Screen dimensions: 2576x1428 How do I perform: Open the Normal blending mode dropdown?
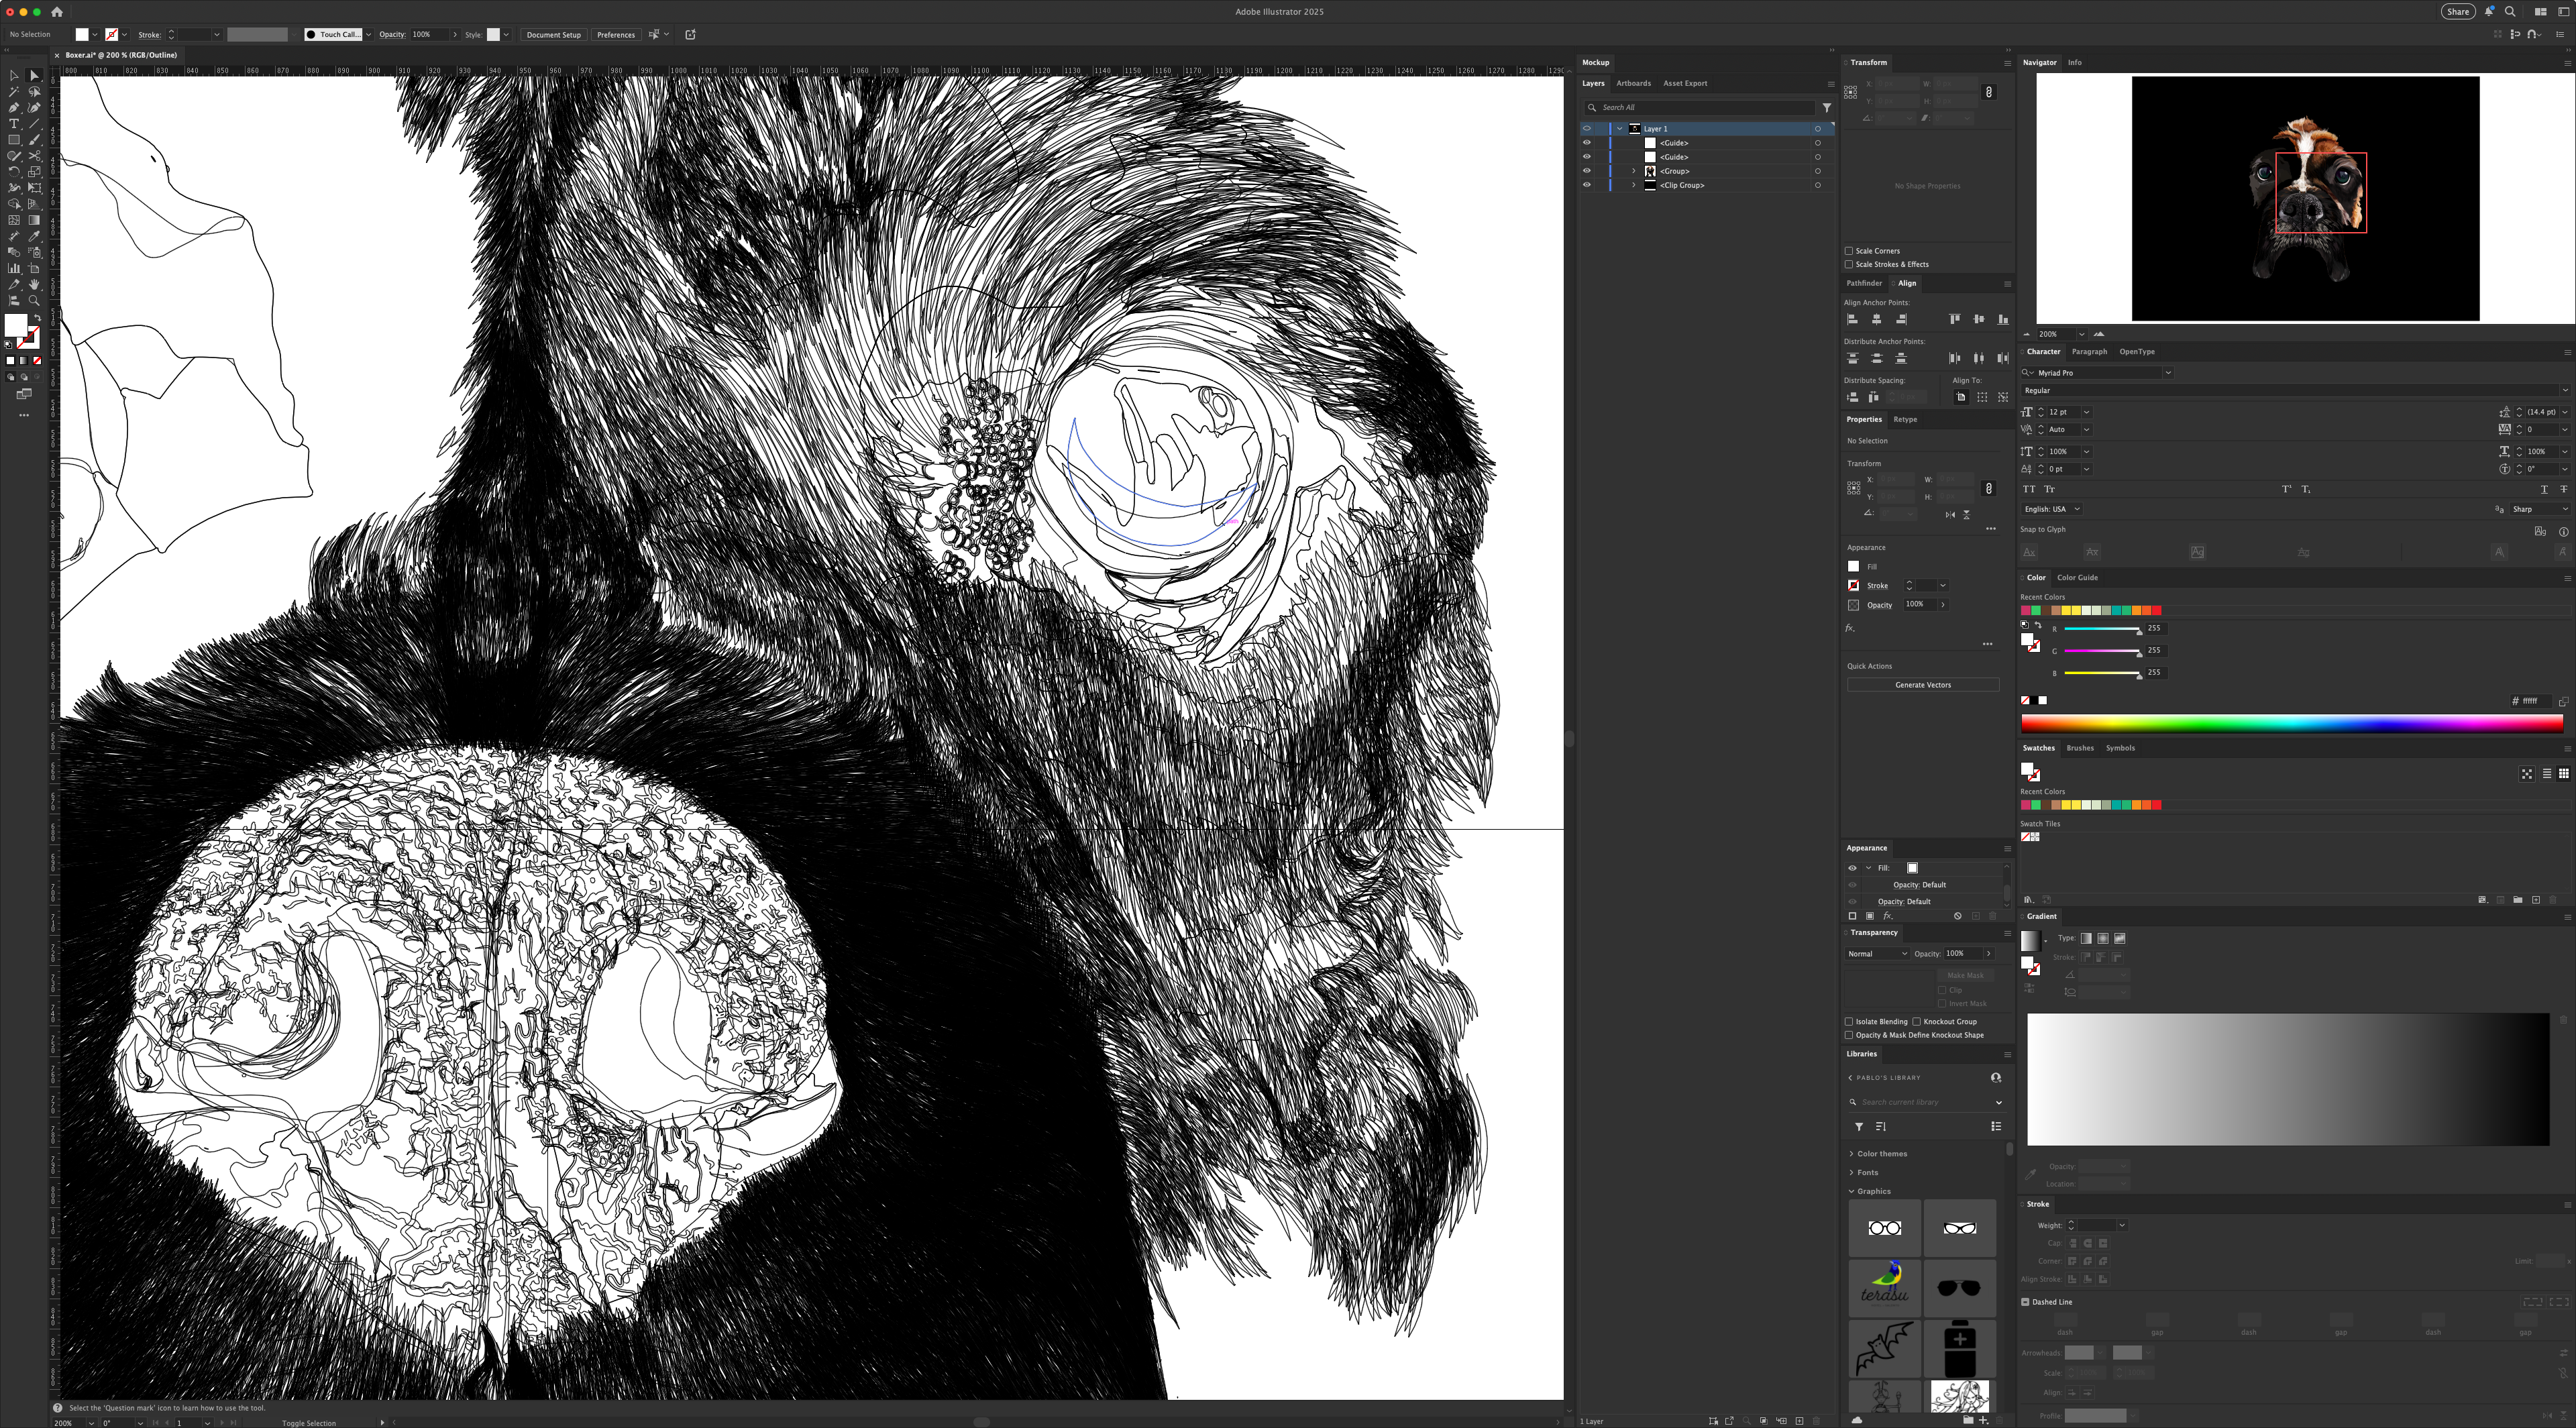tap(1877, 954)
